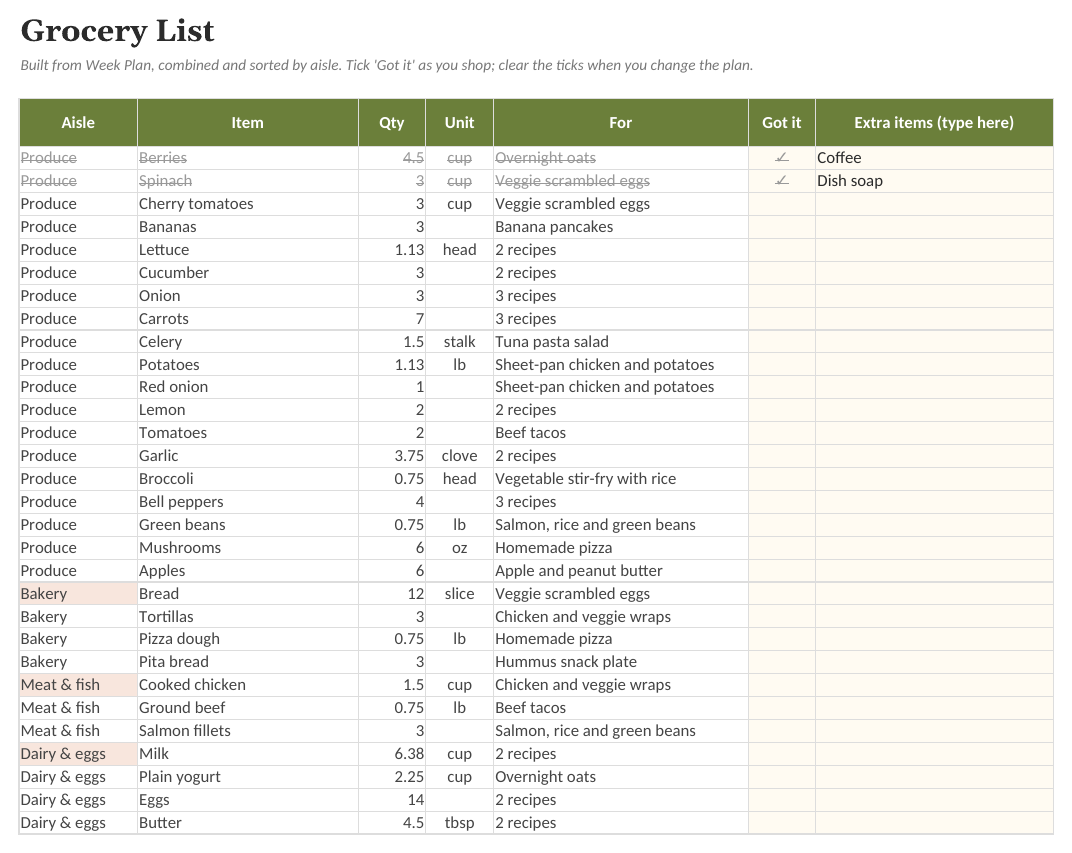Select highlighted Meat & fish cell beside Cooked chicken
Viewport: 1072px width, 853px height.
tap(78, 685)
